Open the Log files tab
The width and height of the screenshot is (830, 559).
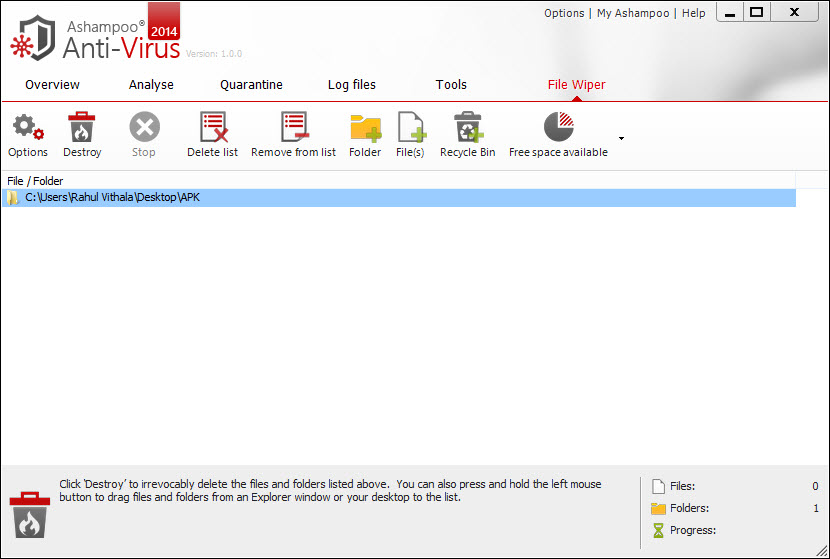[351, 85]
